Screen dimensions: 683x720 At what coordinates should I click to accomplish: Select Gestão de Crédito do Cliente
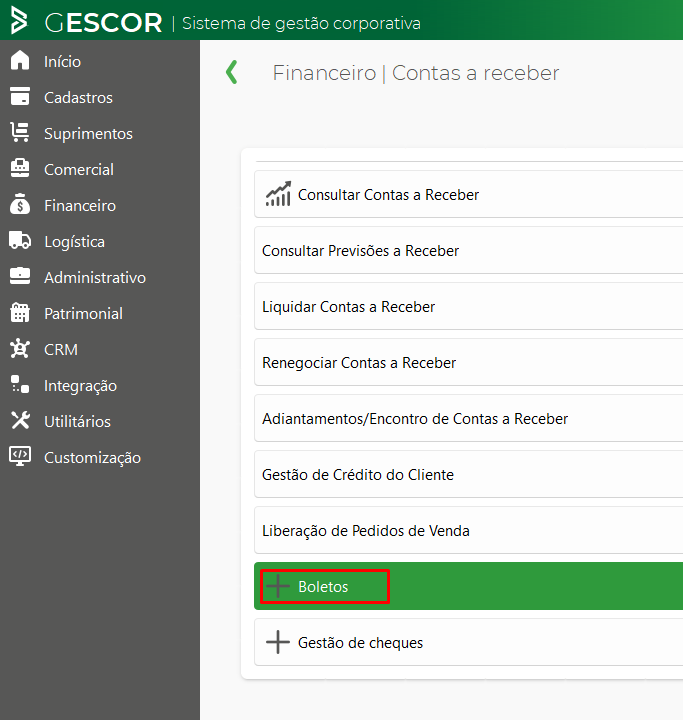[x=357, y=475]
